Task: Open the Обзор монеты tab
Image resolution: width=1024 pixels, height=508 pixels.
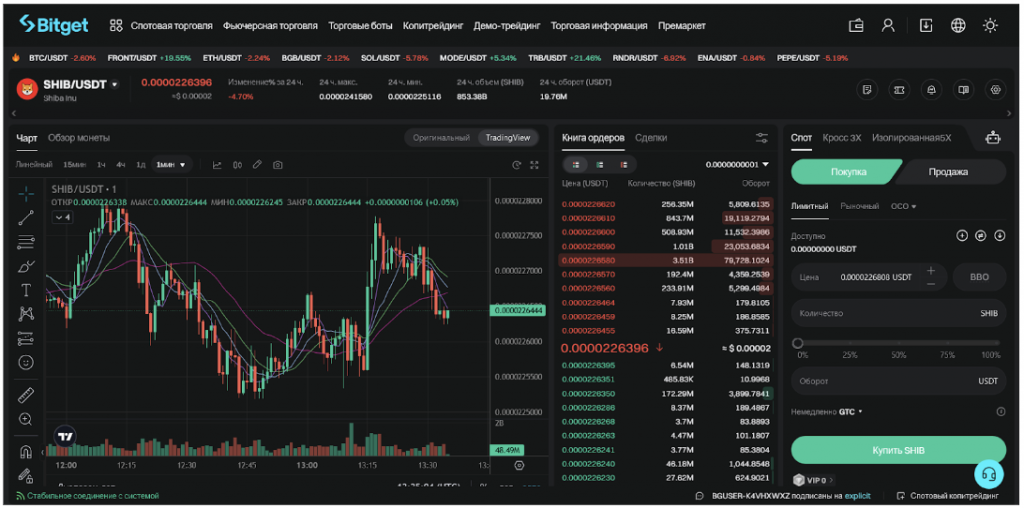Action: pos(79,137)
